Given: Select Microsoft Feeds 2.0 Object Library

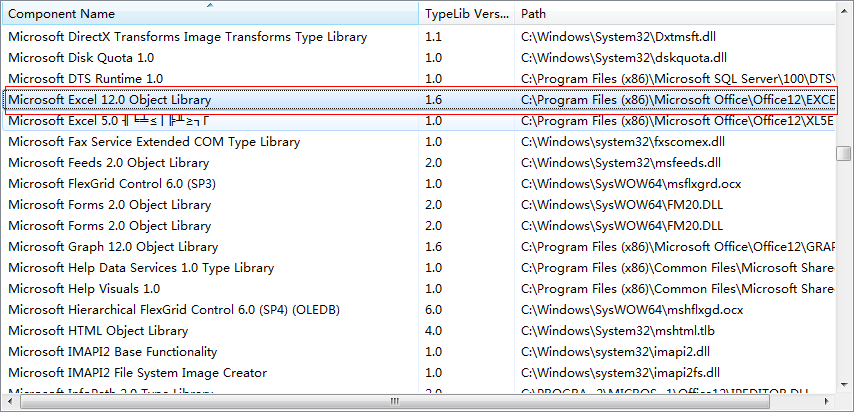Looking at the screenshot, I should tap(108, 163).
